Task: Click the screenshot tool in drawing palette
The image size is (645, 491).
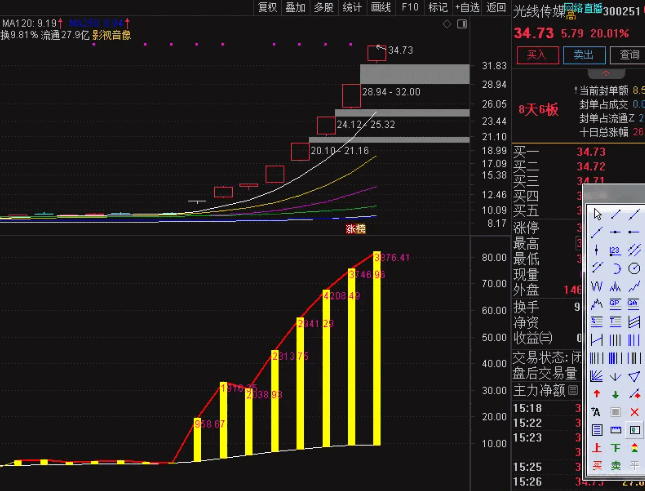Action: click(634, 430)
